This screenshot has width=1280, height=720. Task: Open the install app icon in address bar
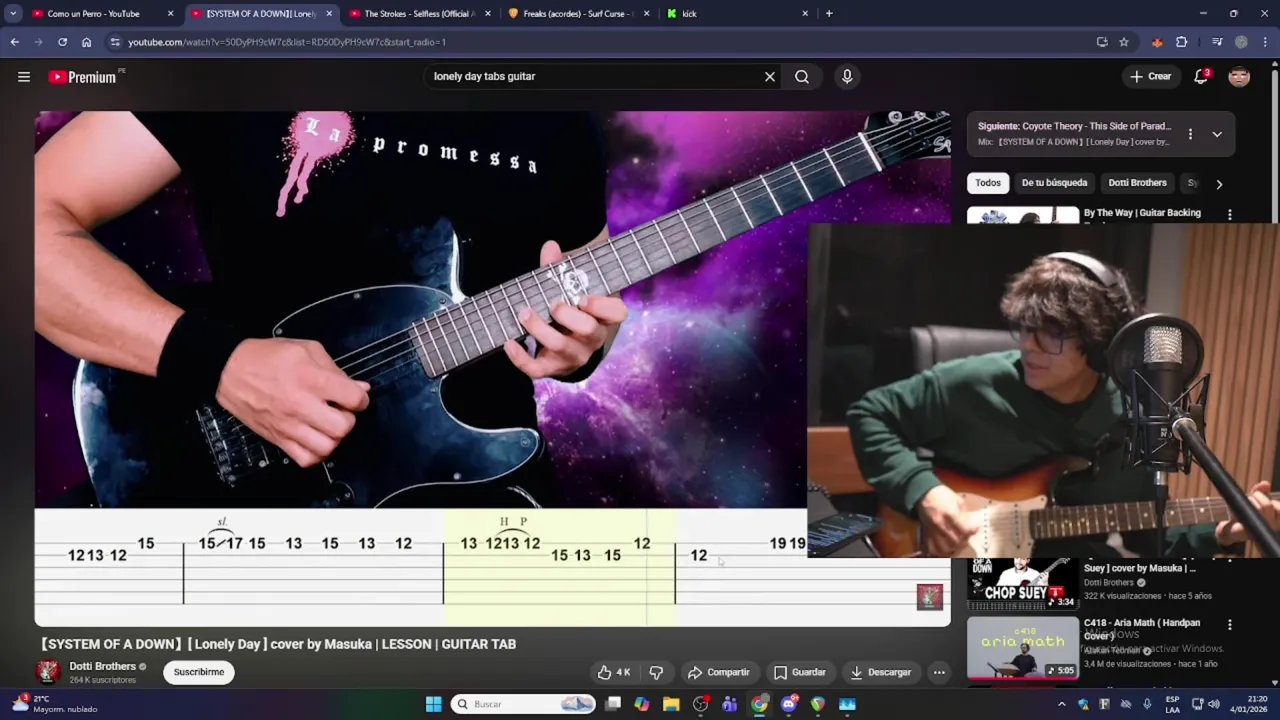pyautogui.click(x=1102, y=42)
